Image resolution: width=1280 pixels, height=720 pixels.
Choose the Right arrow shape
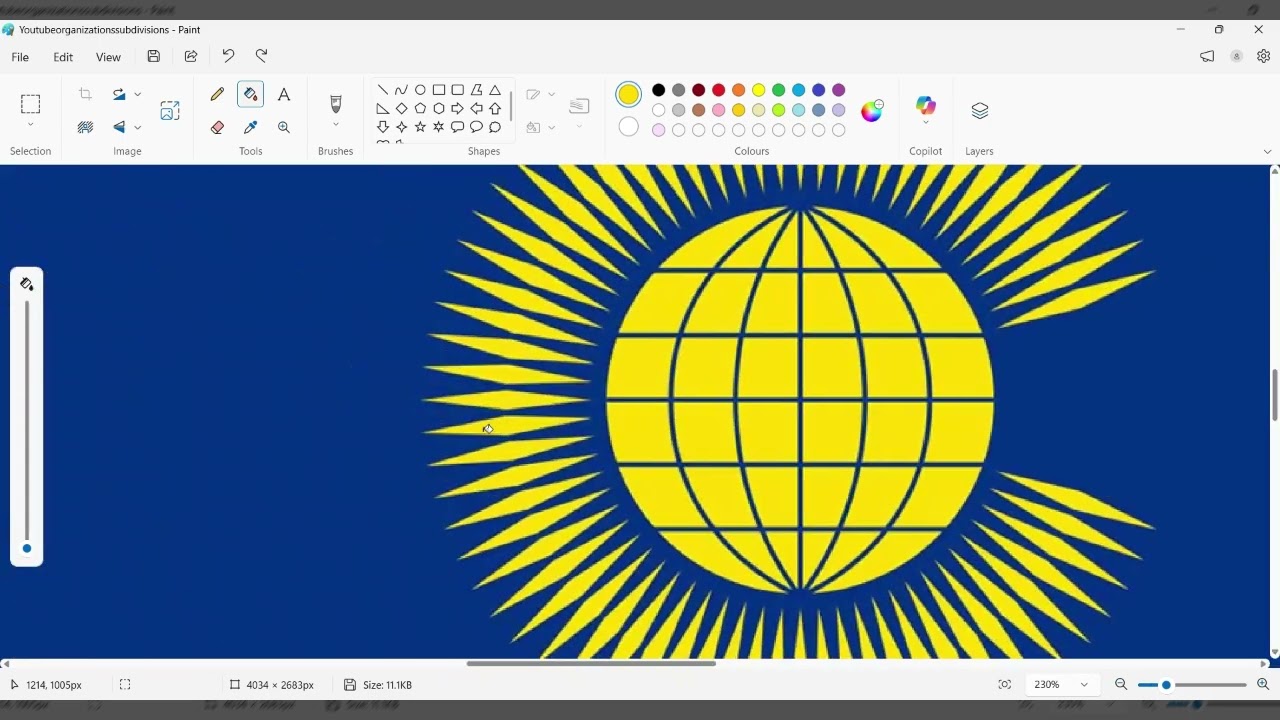457,108
